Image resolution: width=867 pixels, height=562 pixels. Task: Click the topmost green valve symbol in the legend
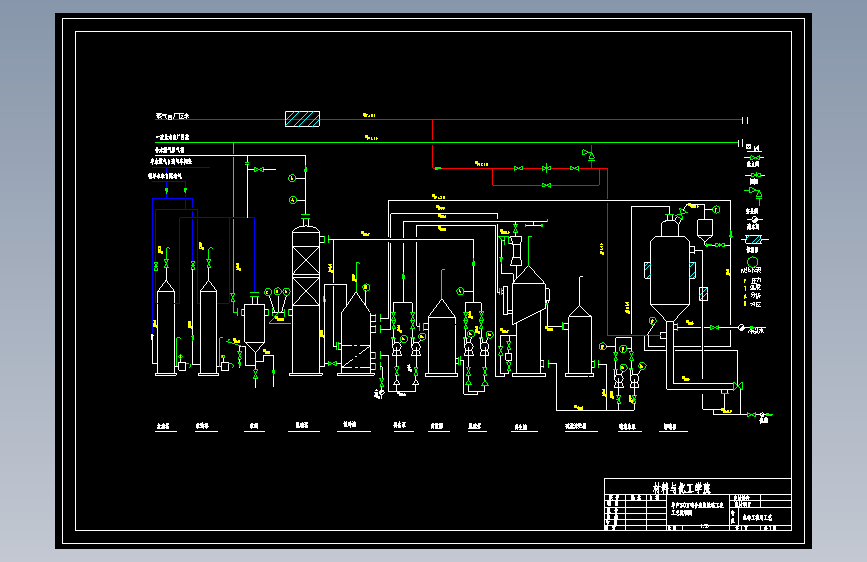(x=754, y=158)
